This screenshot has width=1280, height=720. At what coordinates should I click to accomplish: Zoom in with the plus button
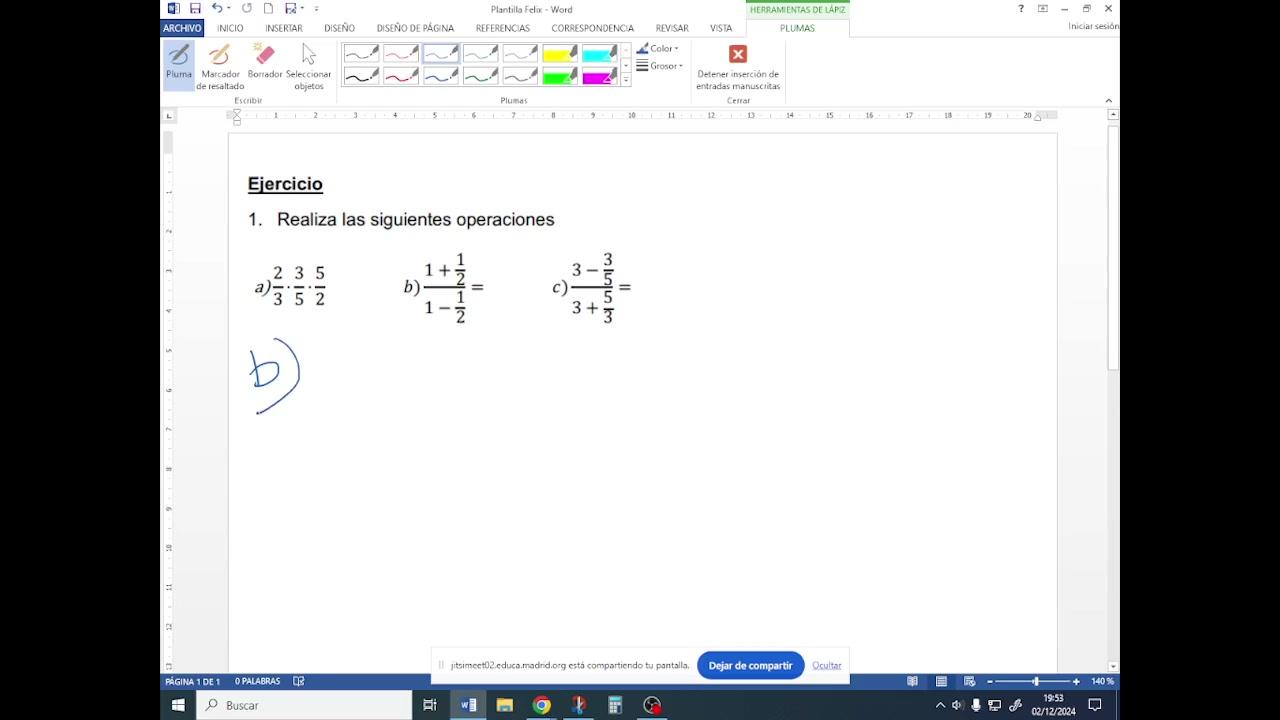click(x=1076, y=681)
